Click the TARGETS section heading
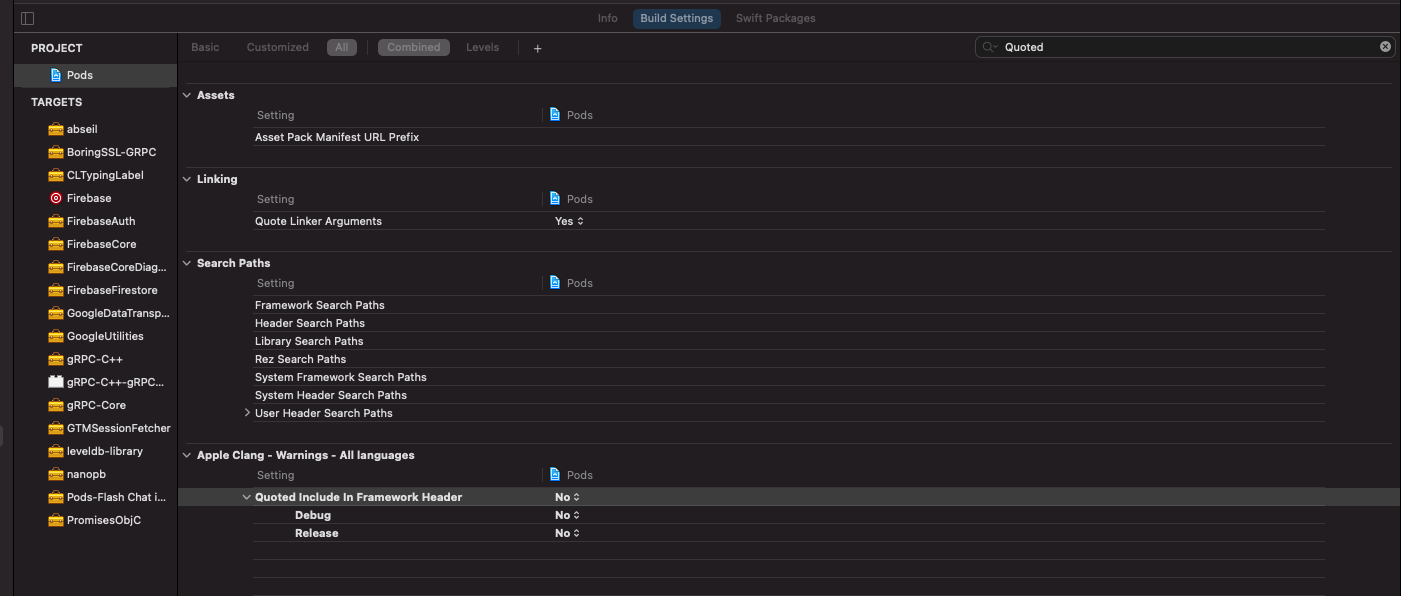The height and width of the screenshot is (596, 1401). 57,102
